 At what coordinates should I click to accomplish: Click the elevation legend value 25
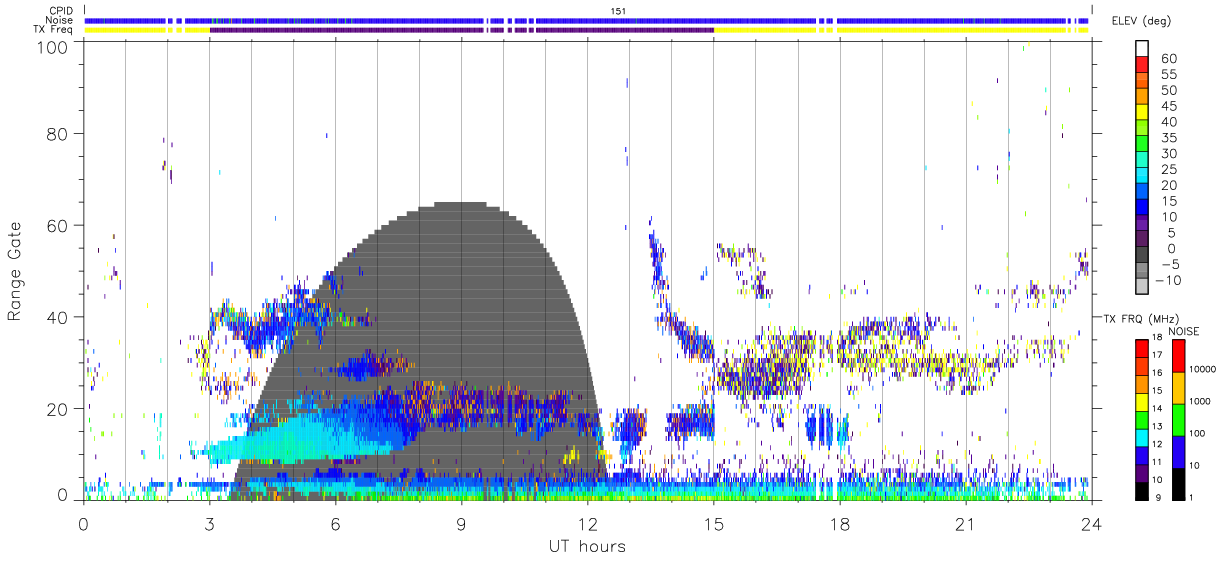coord(1168,170)
